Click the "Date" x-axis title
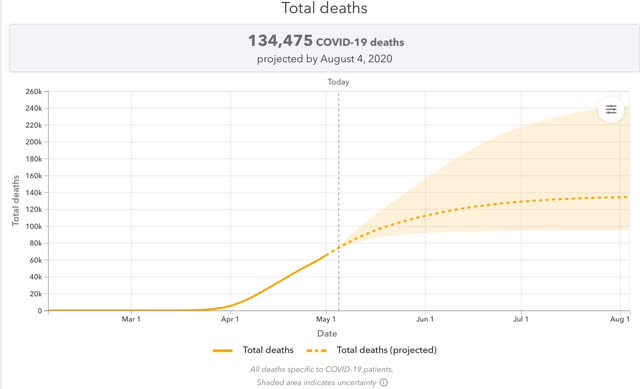 (327, 333)
